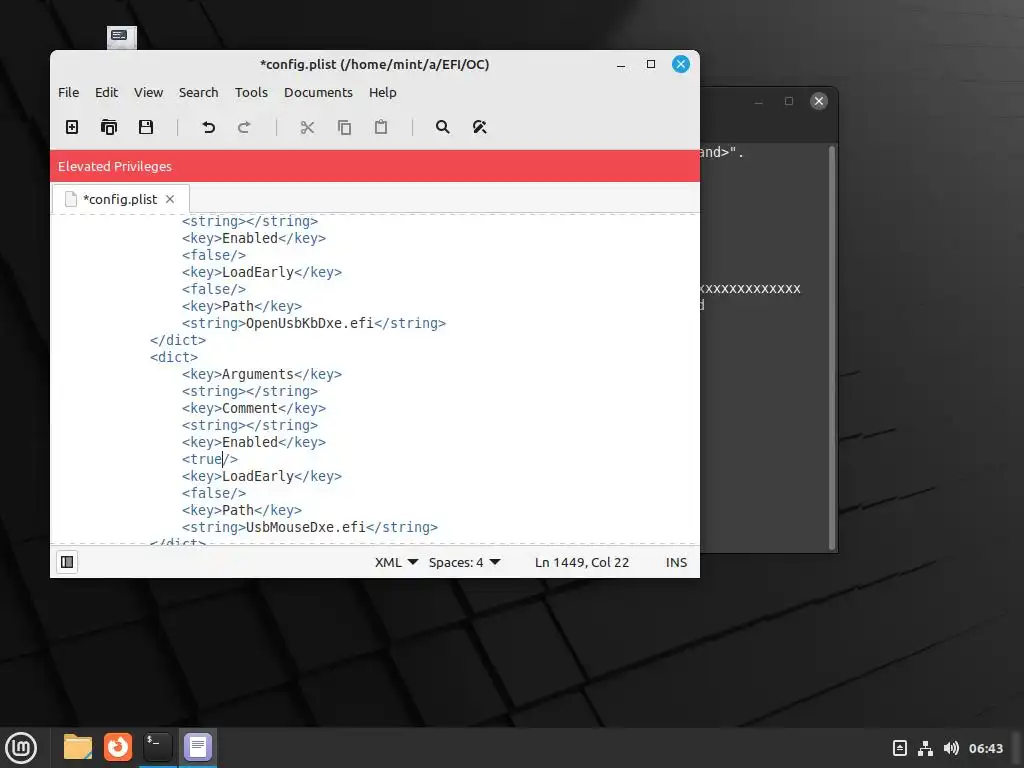Switch to the Terminal taskbar item

pos(157,747)
